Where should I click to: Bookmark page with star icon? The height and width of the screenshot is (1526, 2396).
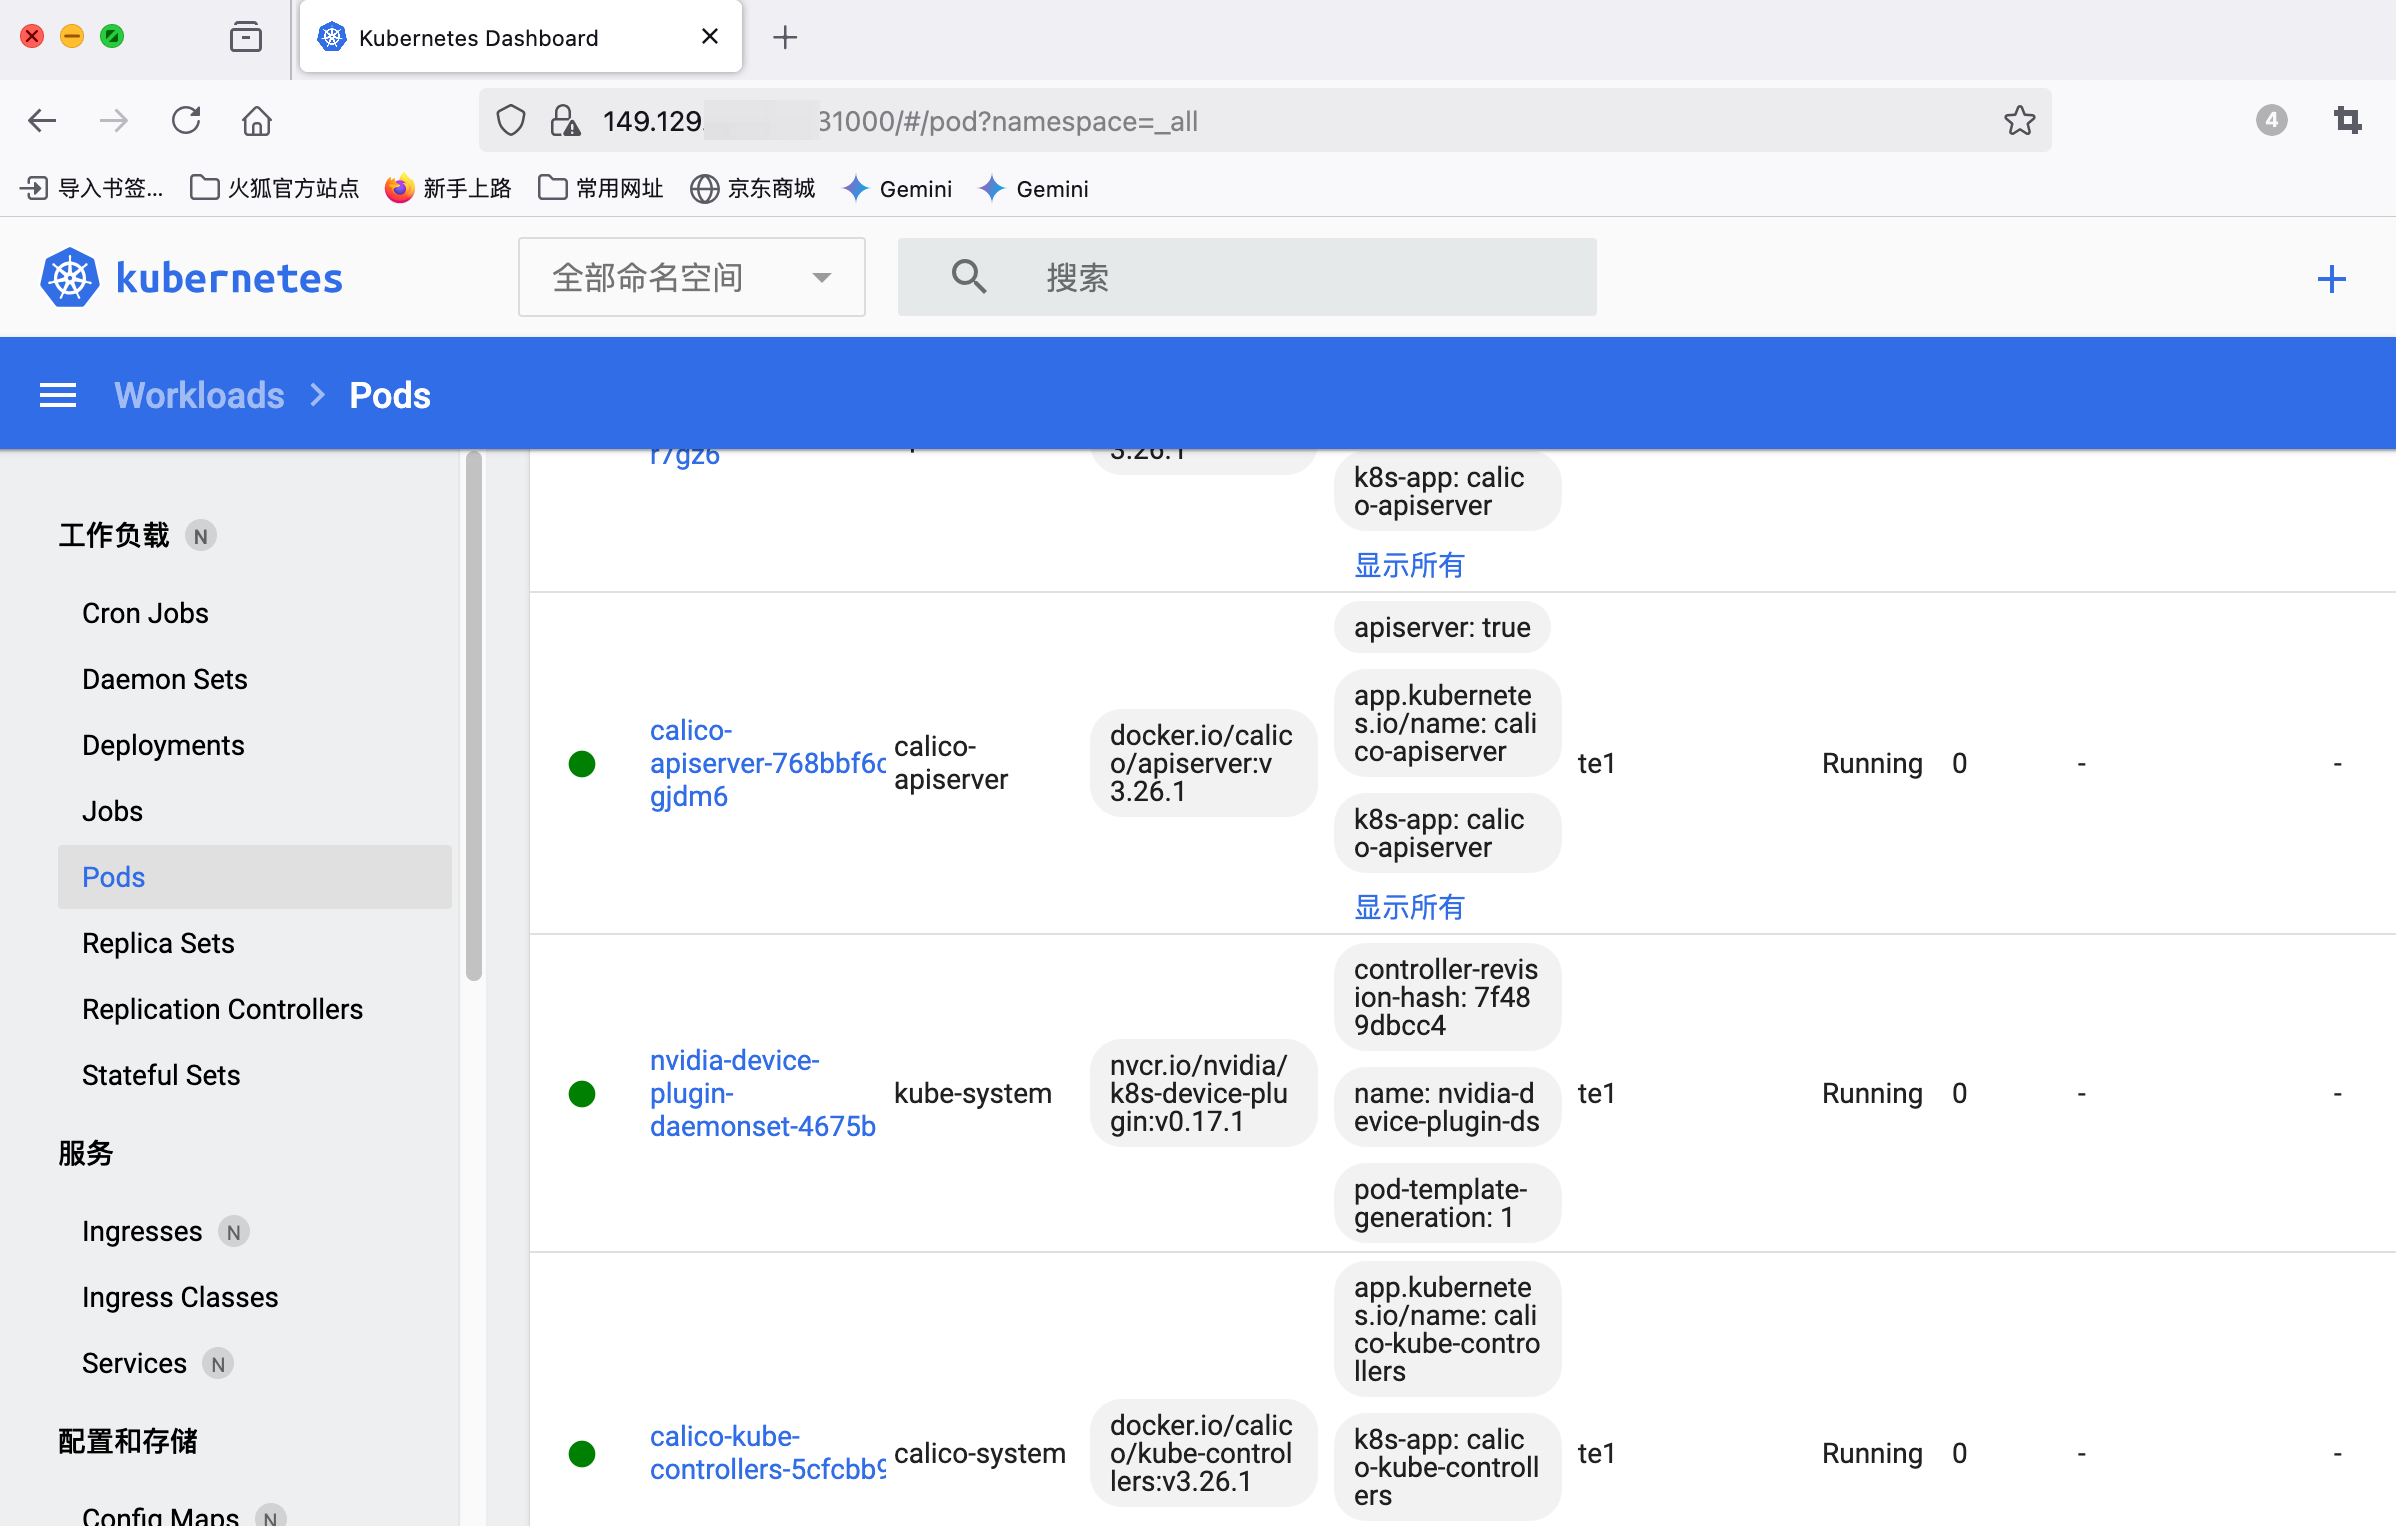[x=2019, y=121]
